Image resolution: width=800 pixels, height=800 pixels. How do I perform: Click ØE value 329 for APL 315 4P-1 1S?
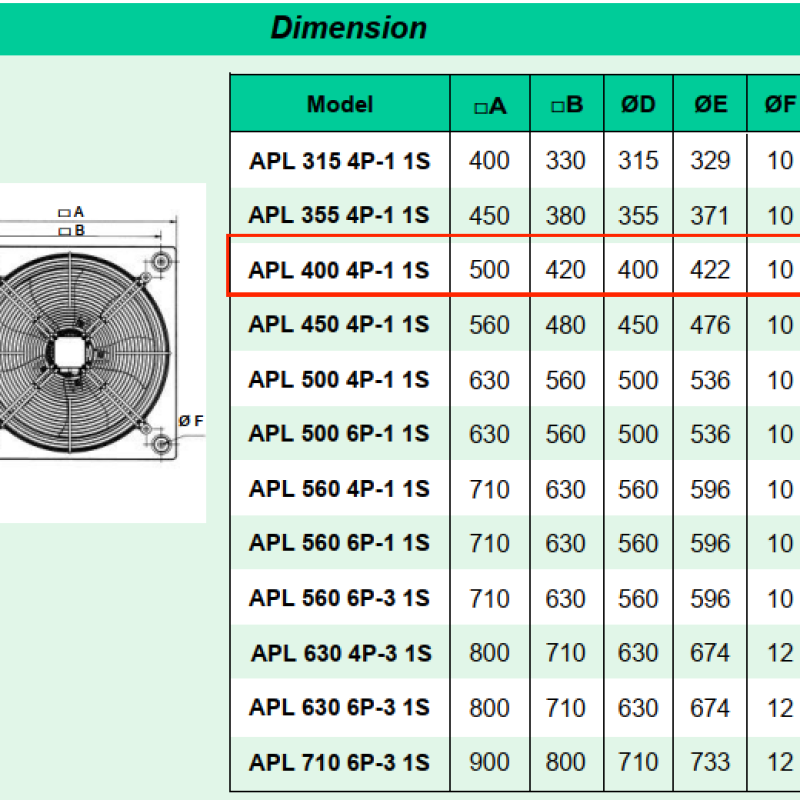click(x=710, y=161)
